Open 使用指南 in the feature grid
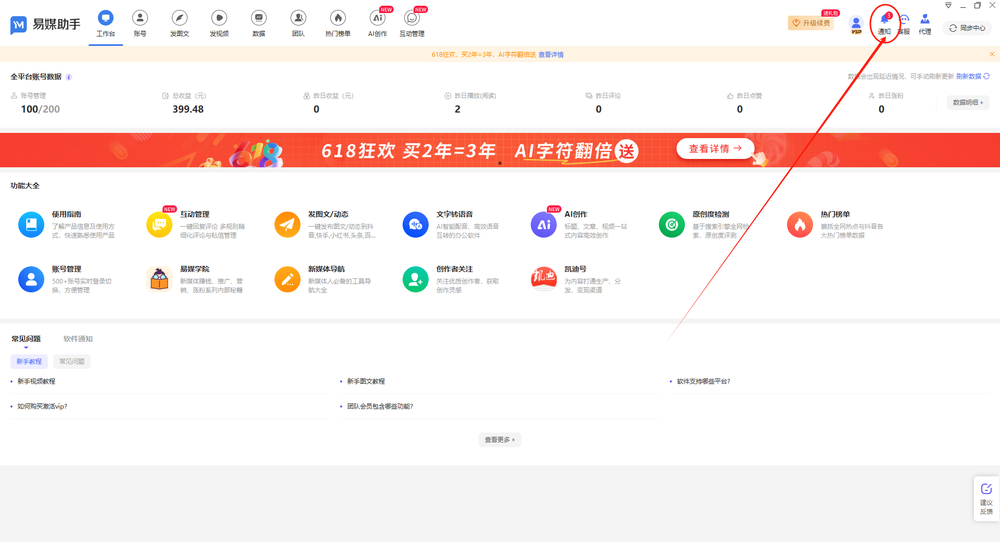The image size is (1000, 542). pos(67,224)
